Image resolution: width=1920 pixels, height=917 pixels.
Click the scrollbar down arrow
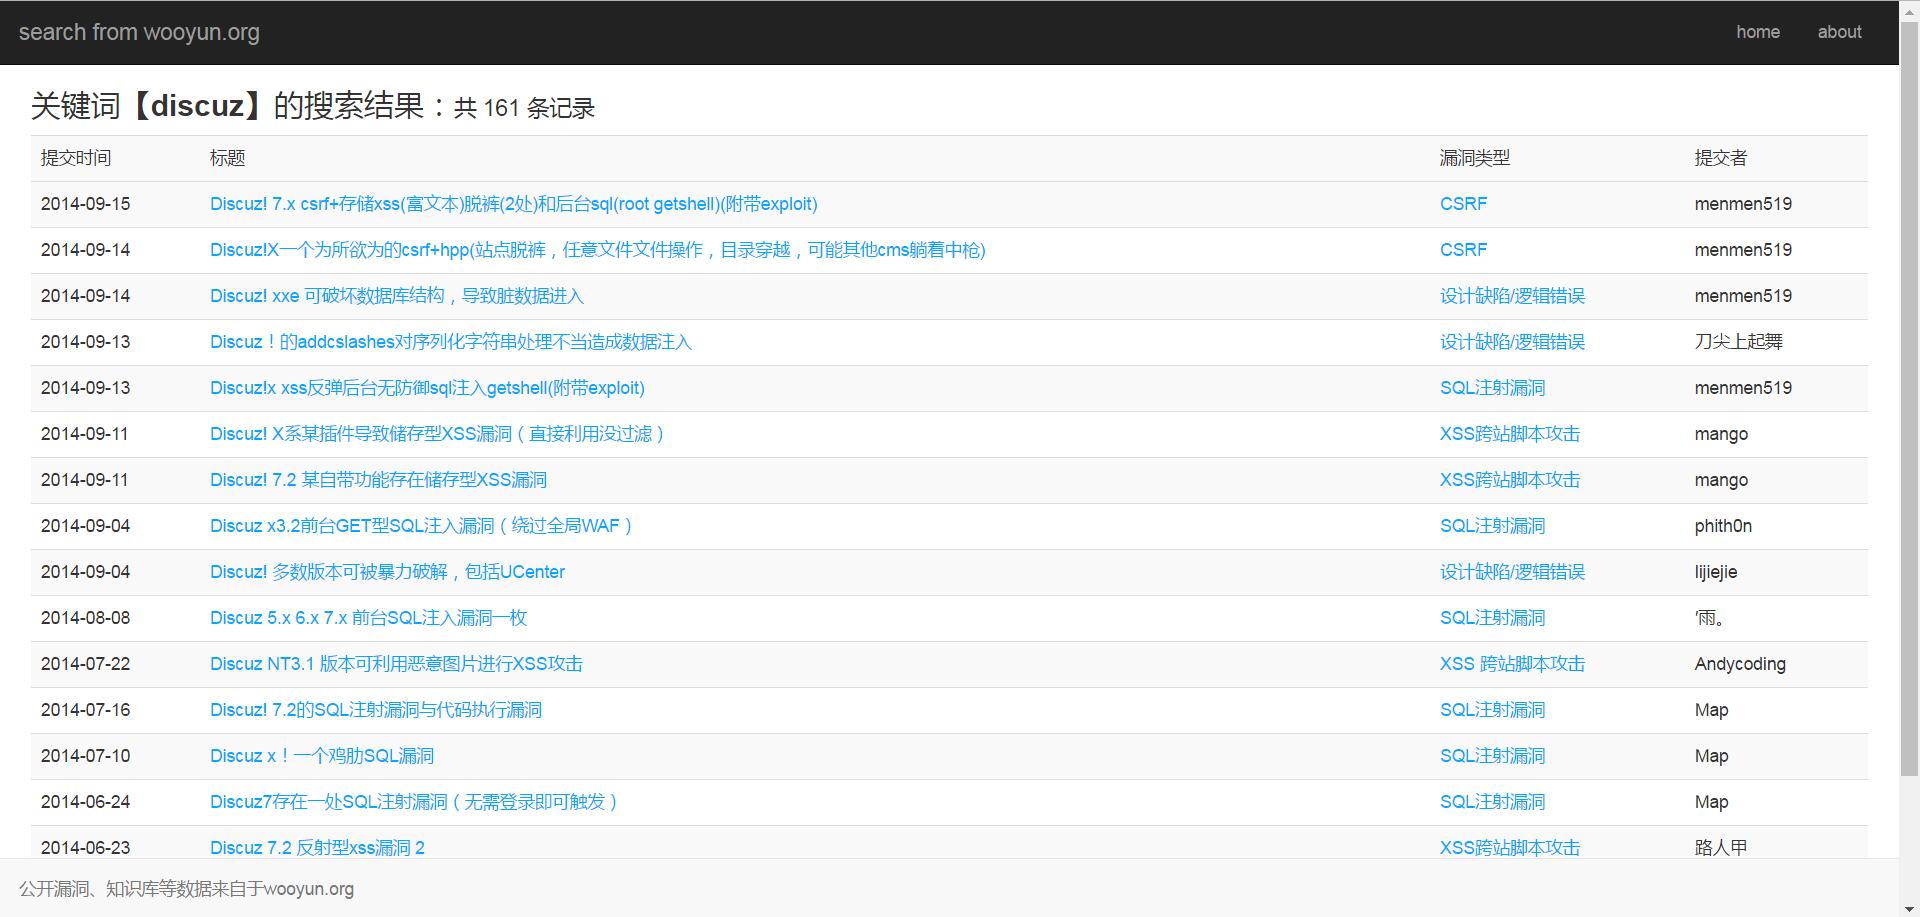click(1911, 908)
